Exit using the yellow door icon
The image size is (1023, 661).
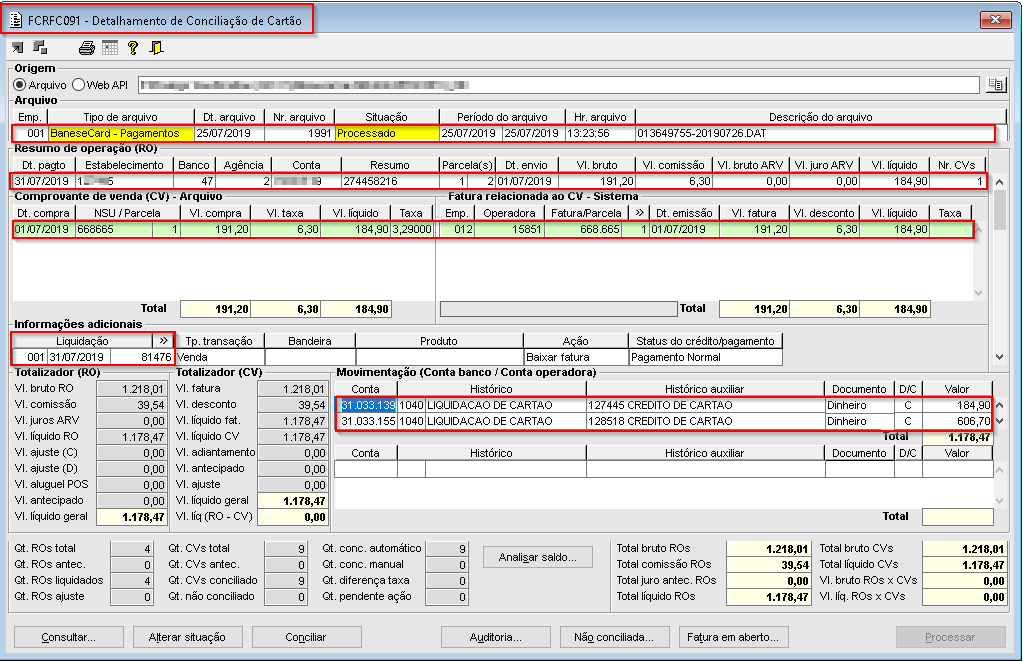[x=157, y=48]
